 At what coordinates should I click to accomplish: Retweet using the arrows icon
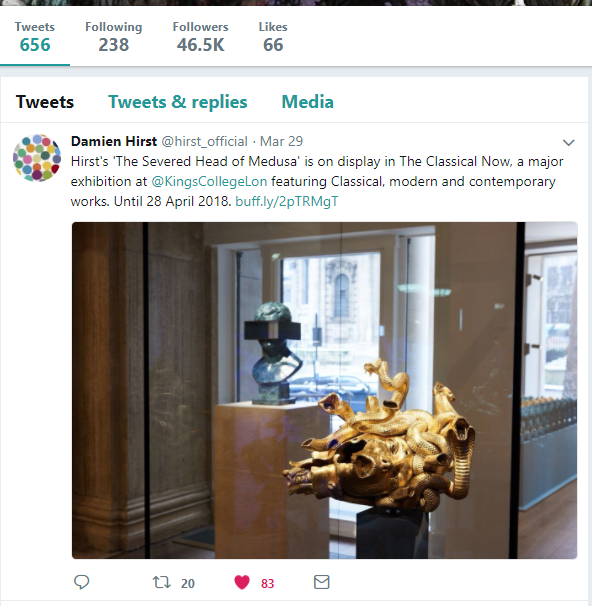coord(162,582)
